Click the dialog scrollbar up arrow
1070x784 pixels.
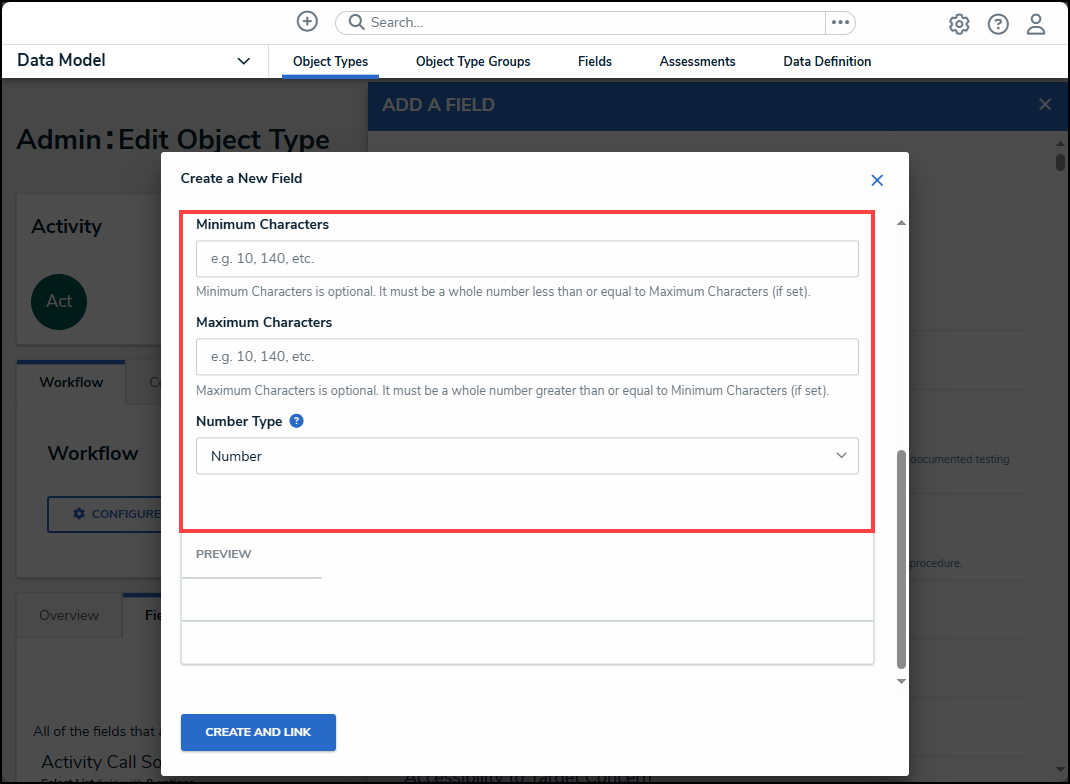pos(901,222)
